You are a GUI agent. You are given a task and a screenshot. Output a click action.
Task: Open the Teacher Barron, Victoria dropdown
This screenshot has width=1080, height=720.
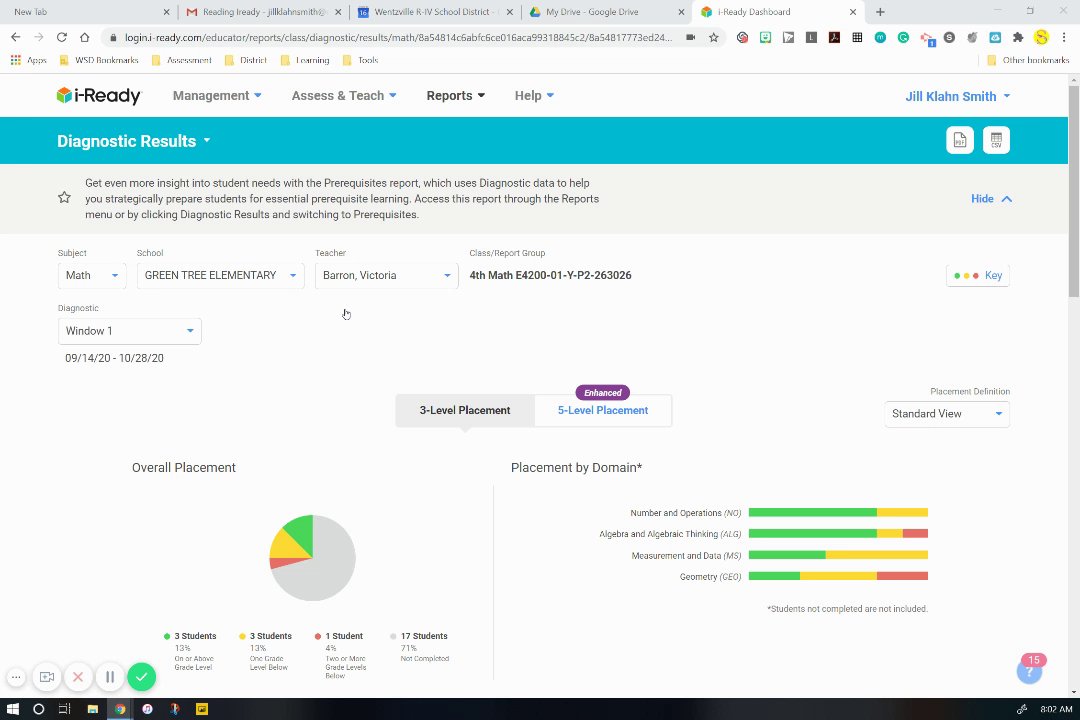386,276
